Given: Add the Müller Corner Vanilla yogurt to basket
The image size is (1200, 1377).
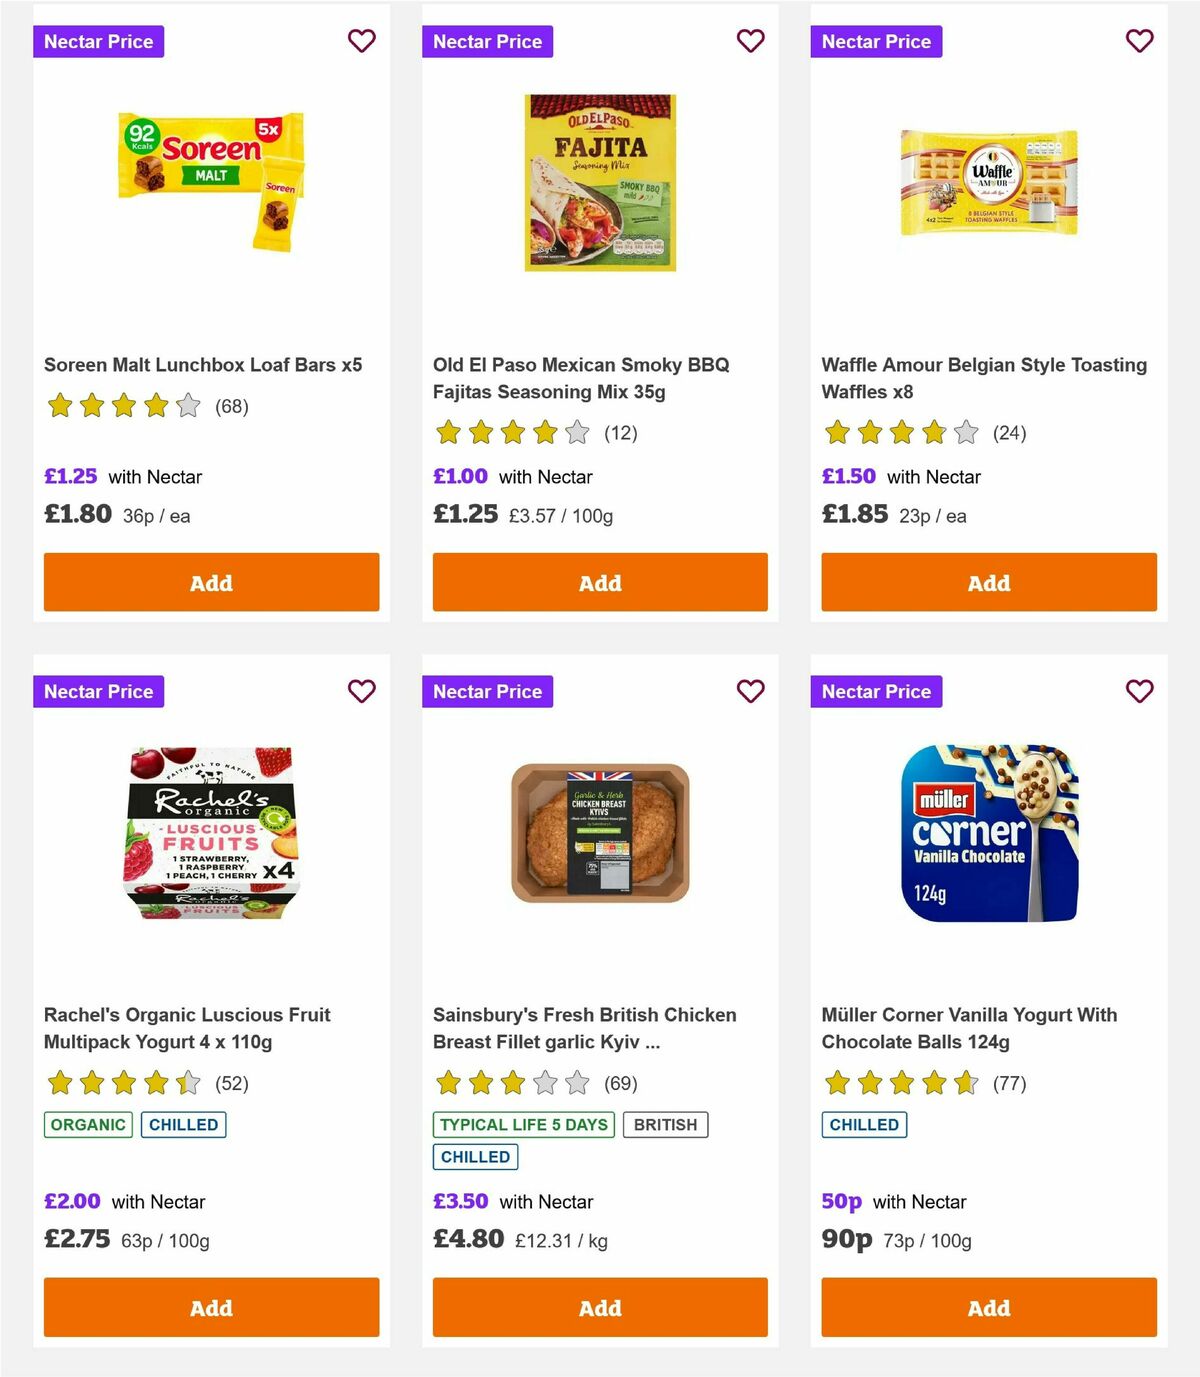Looking at the screenshot, I should tap(988, 1307).
